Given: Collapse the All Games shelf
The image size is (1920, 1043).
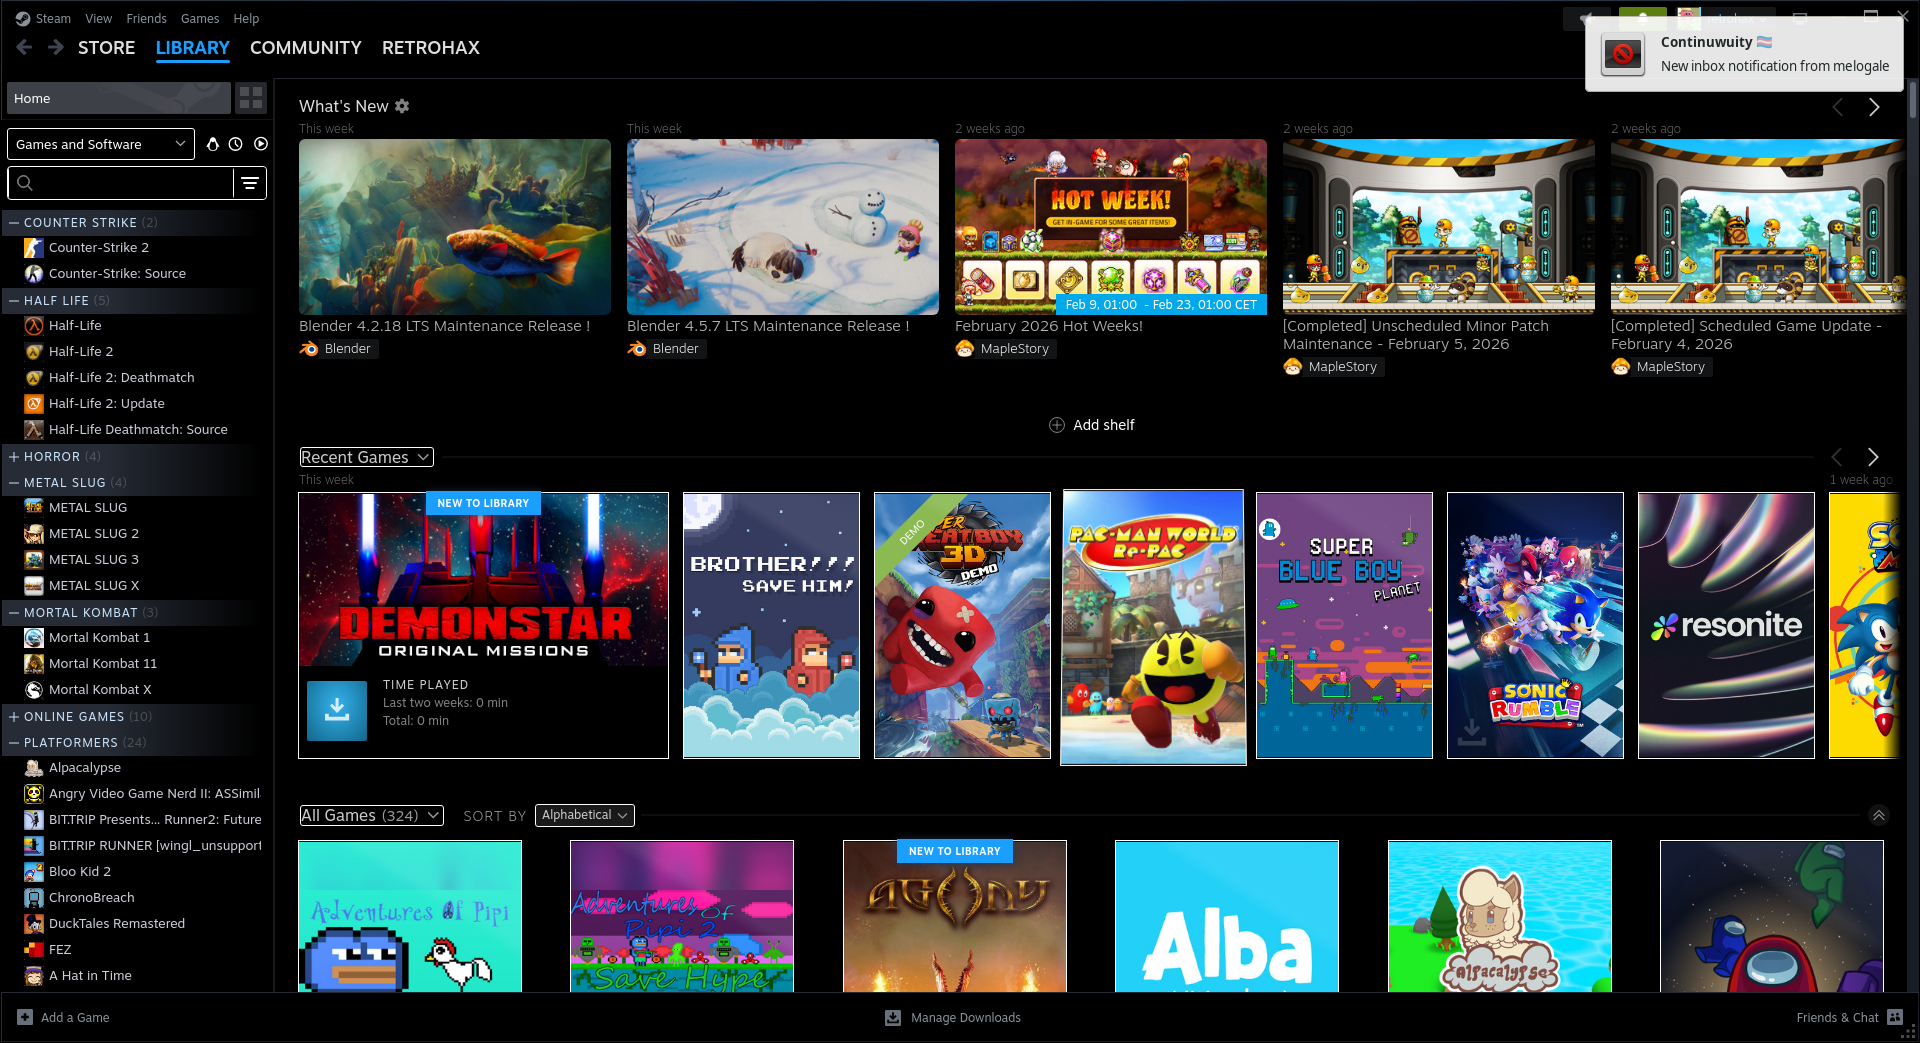Looking at the screenshot, I should 1878,815.
